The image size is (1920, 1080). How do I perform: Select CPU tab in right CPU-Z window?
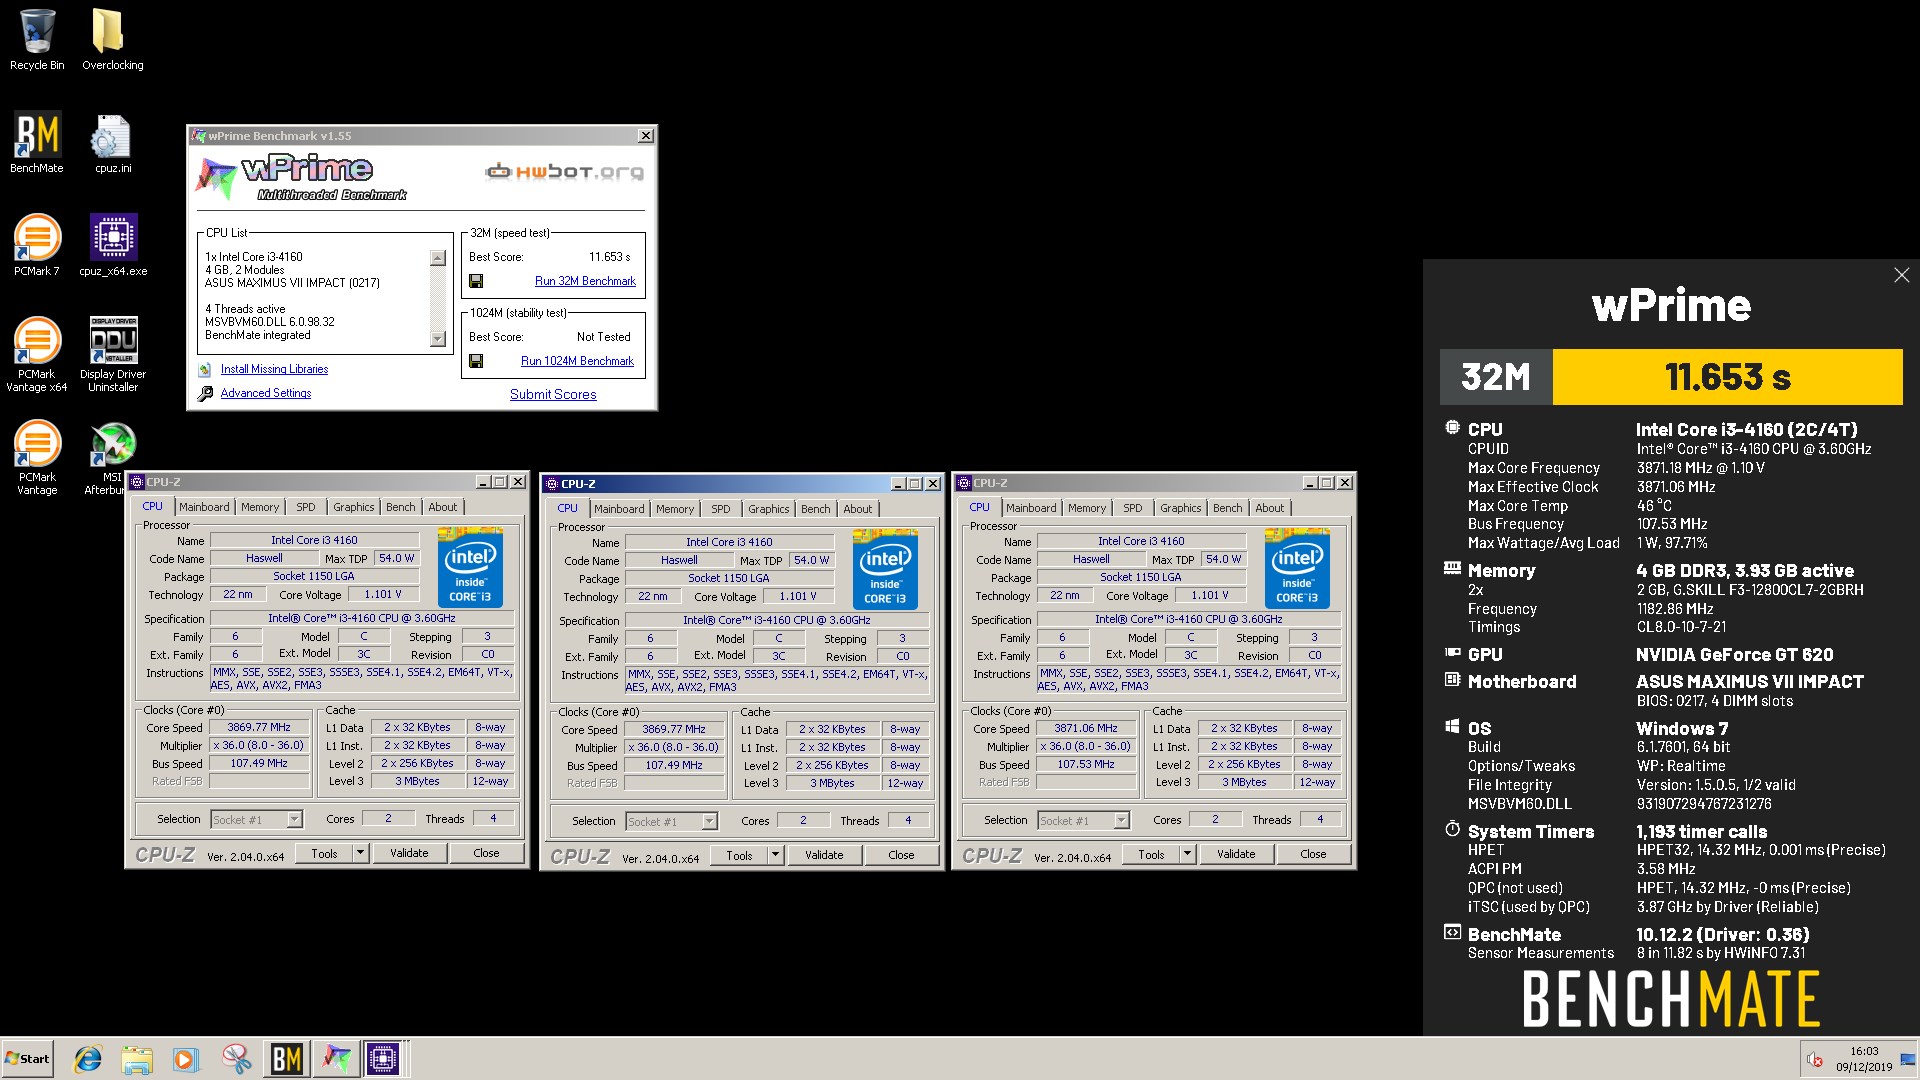coord(979,507)
